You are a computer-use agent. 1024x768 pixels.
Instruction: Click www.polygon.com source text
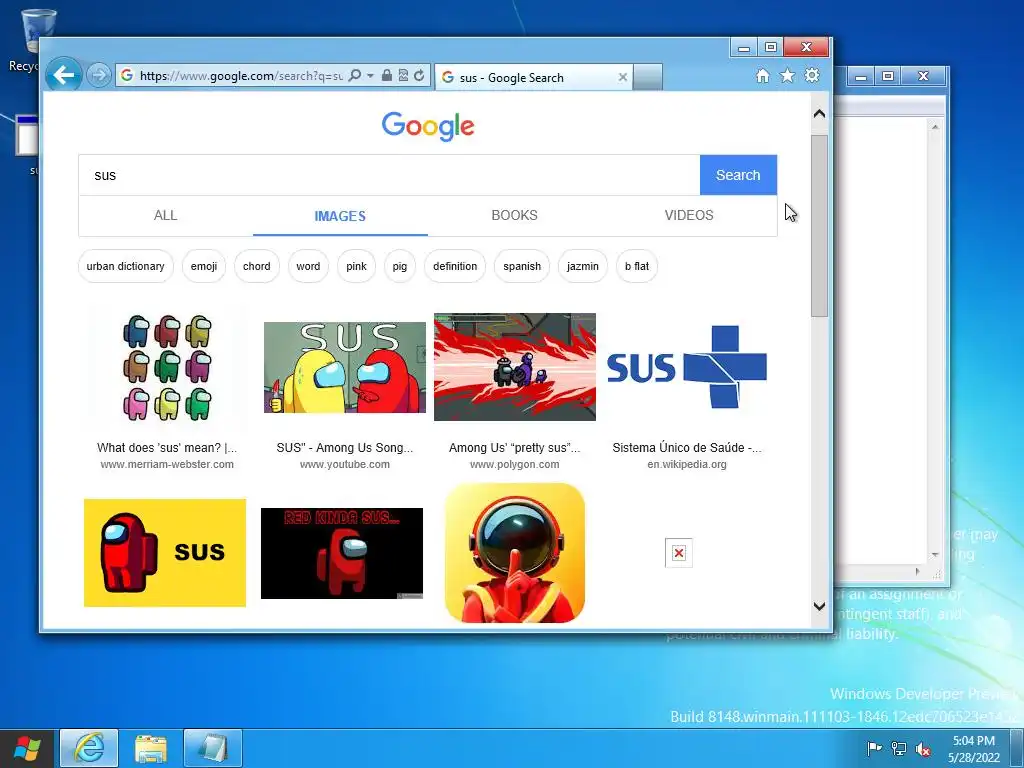point(515,464)
